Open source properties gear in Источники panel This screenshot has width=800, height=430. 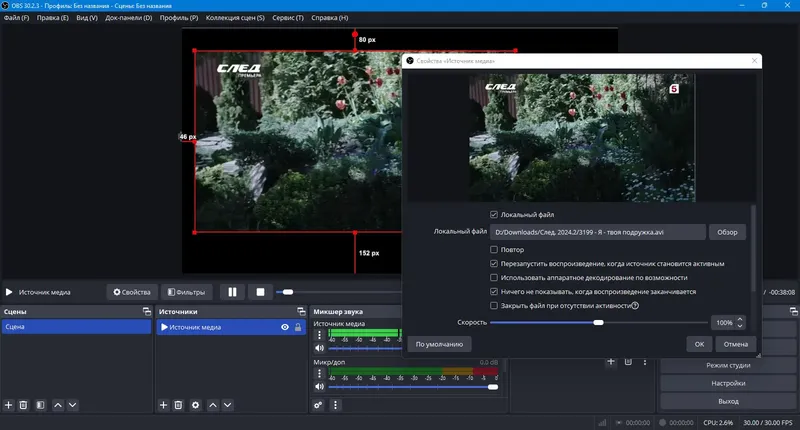(x=196, y=405)
